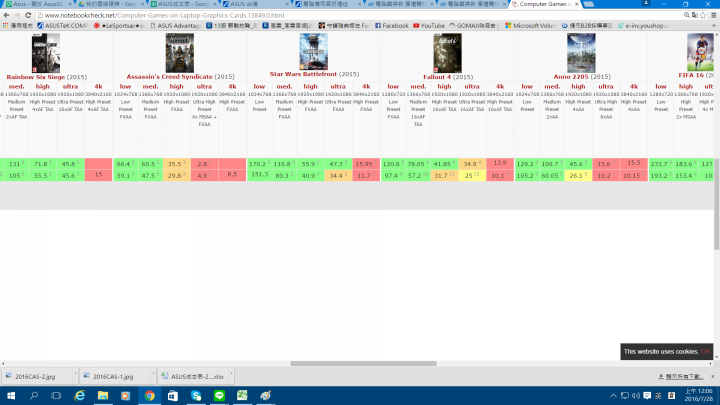720x405 pixels.
Task: Open Rainbow Six Siege game link
Action: click(35, 77)
